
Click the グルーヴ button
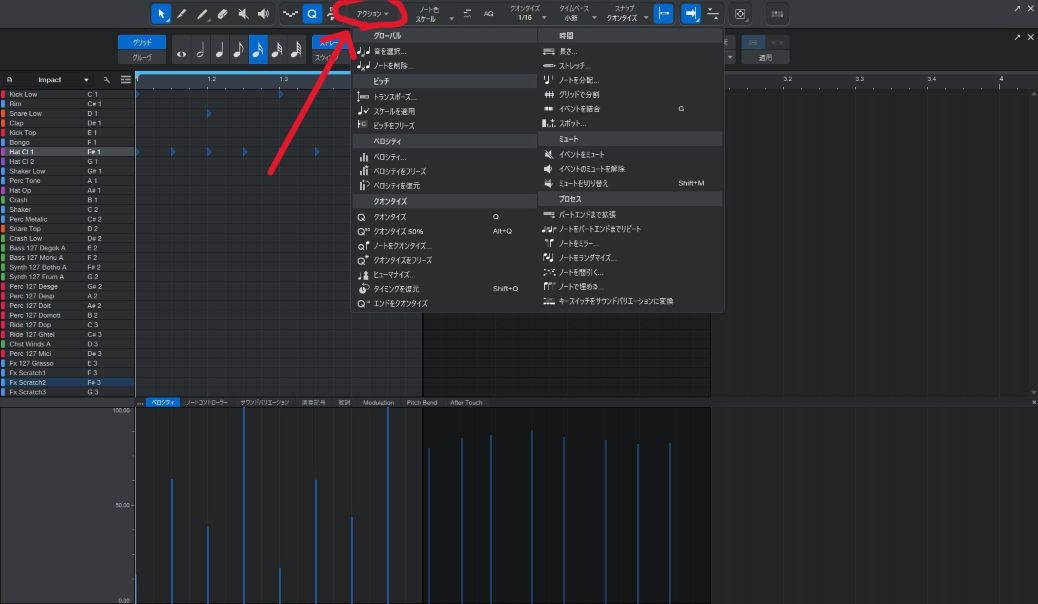pos(142,57)
